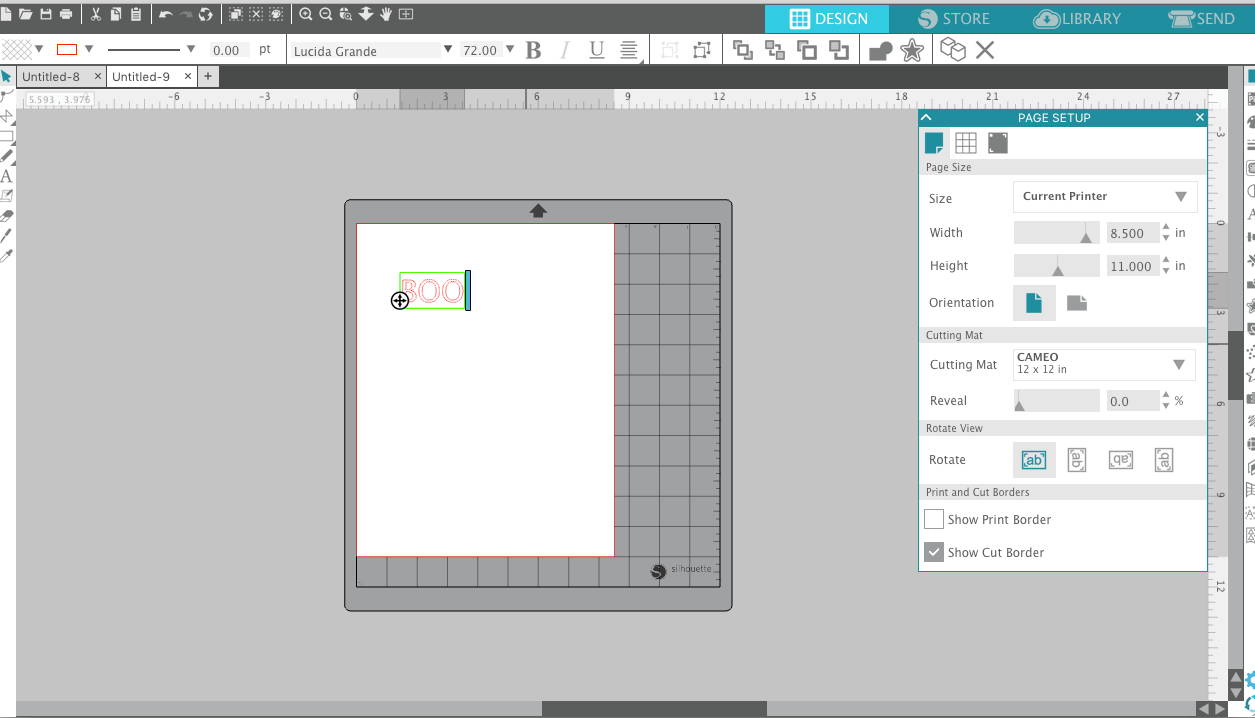Open the page Size Current Printer dropdown
The height and width of the screenshot is (718, 1255).
point(1105,196)
